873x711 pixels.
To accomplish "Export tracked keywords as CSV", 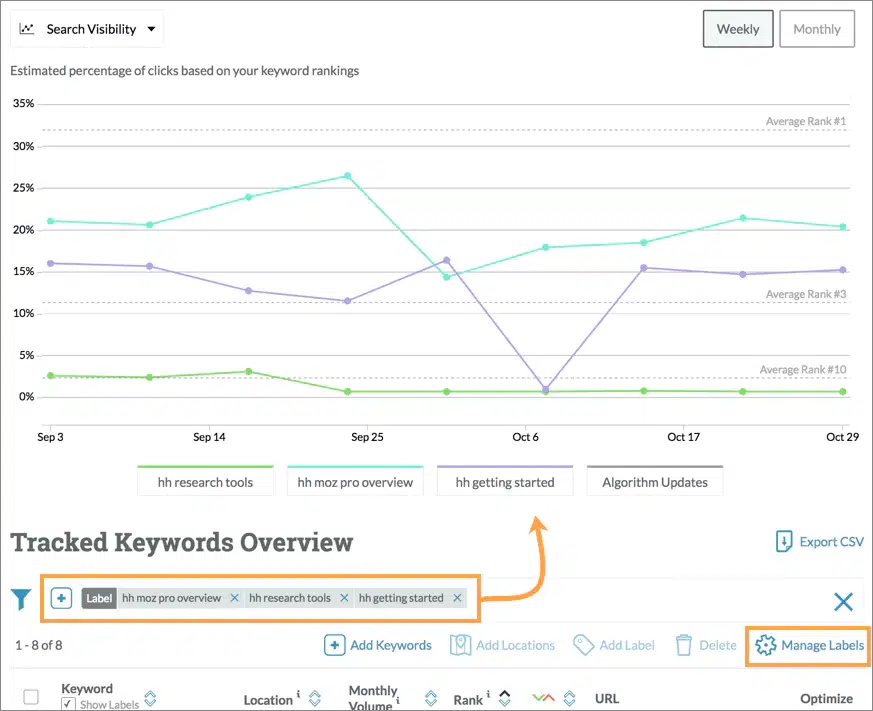I will click(x=820, y=542).
